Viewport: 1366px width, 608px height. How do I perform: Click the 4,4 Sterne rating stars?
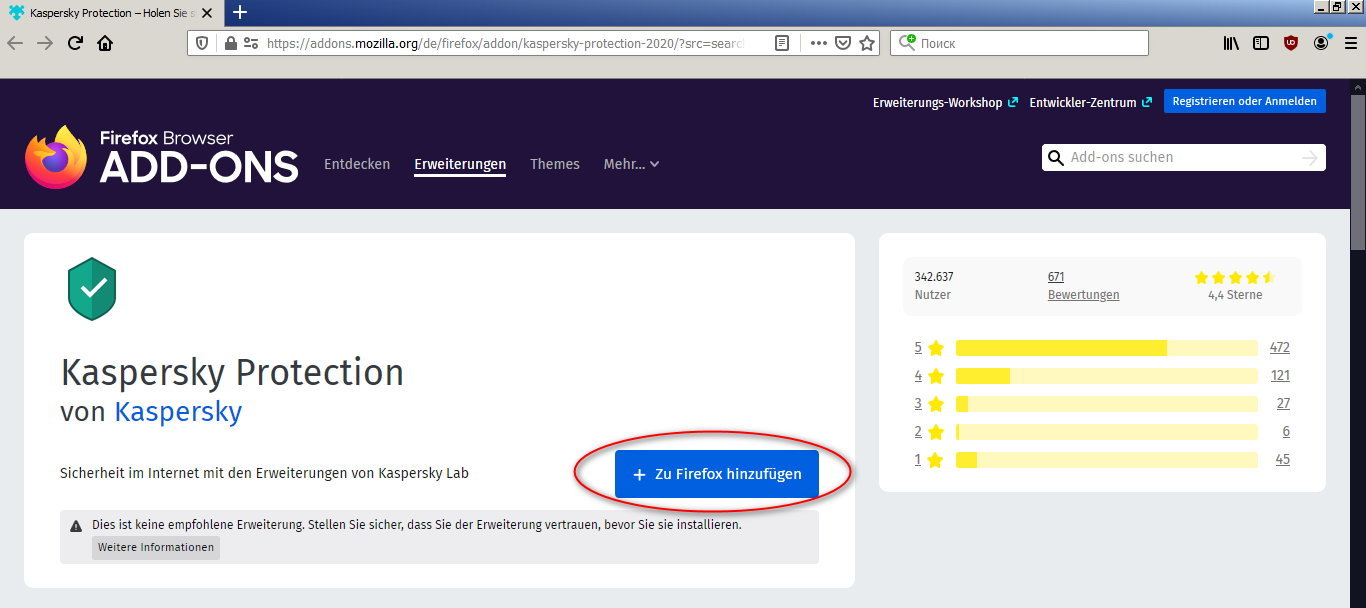pyautogui.click(x=1235, y=277)
